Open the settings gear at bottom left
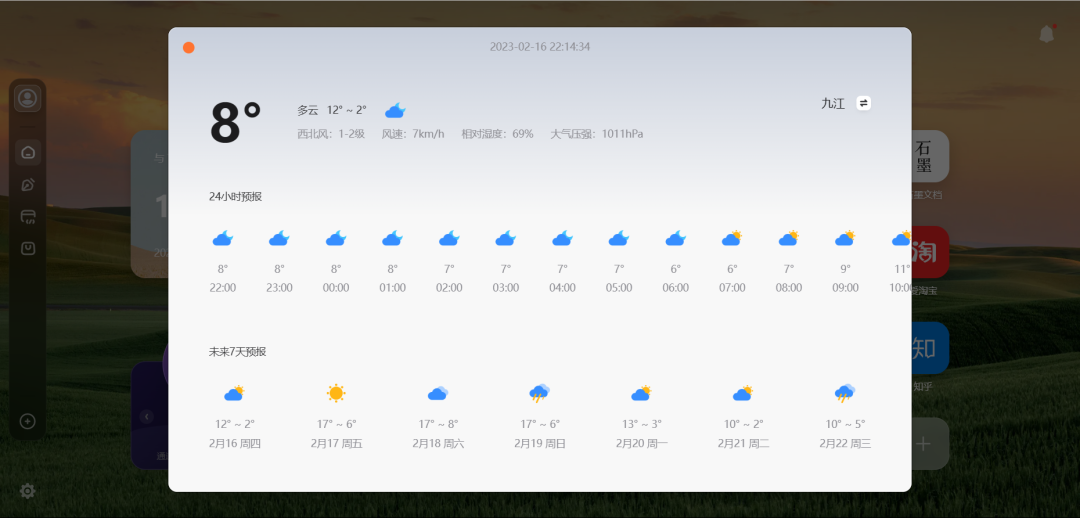This screenshot has width=1080, height=518. (28, 491)
